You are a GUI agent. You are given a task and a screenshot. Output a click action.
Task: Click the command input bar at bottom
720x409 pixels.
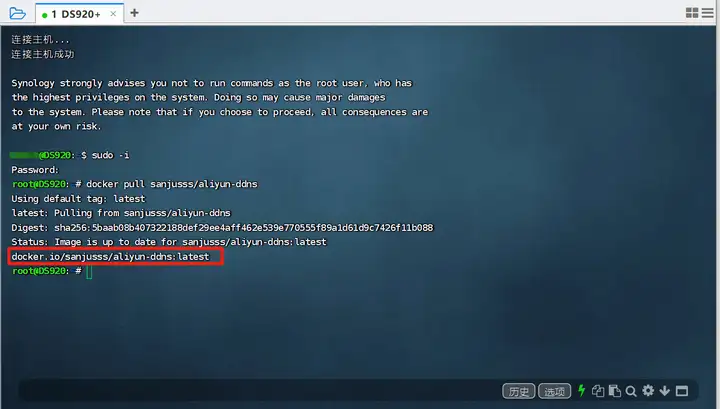point(259,391)
